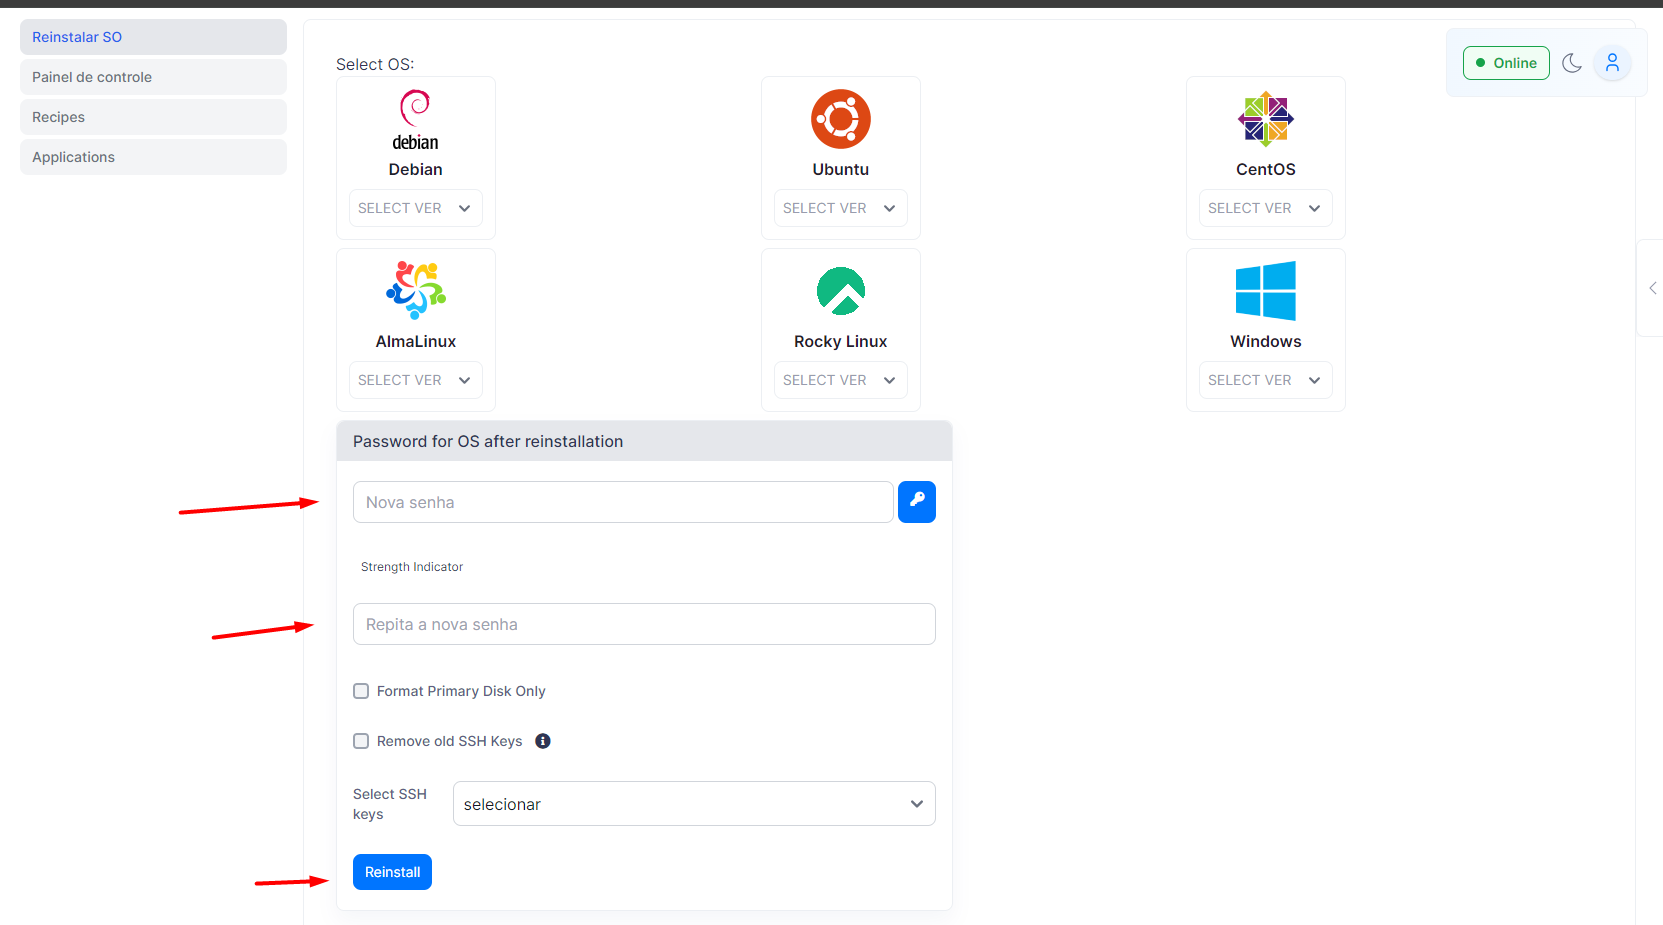This screenshot has height=925, width=1663.
Task: Click the Debian swirl logo
Action: (415, 120)
